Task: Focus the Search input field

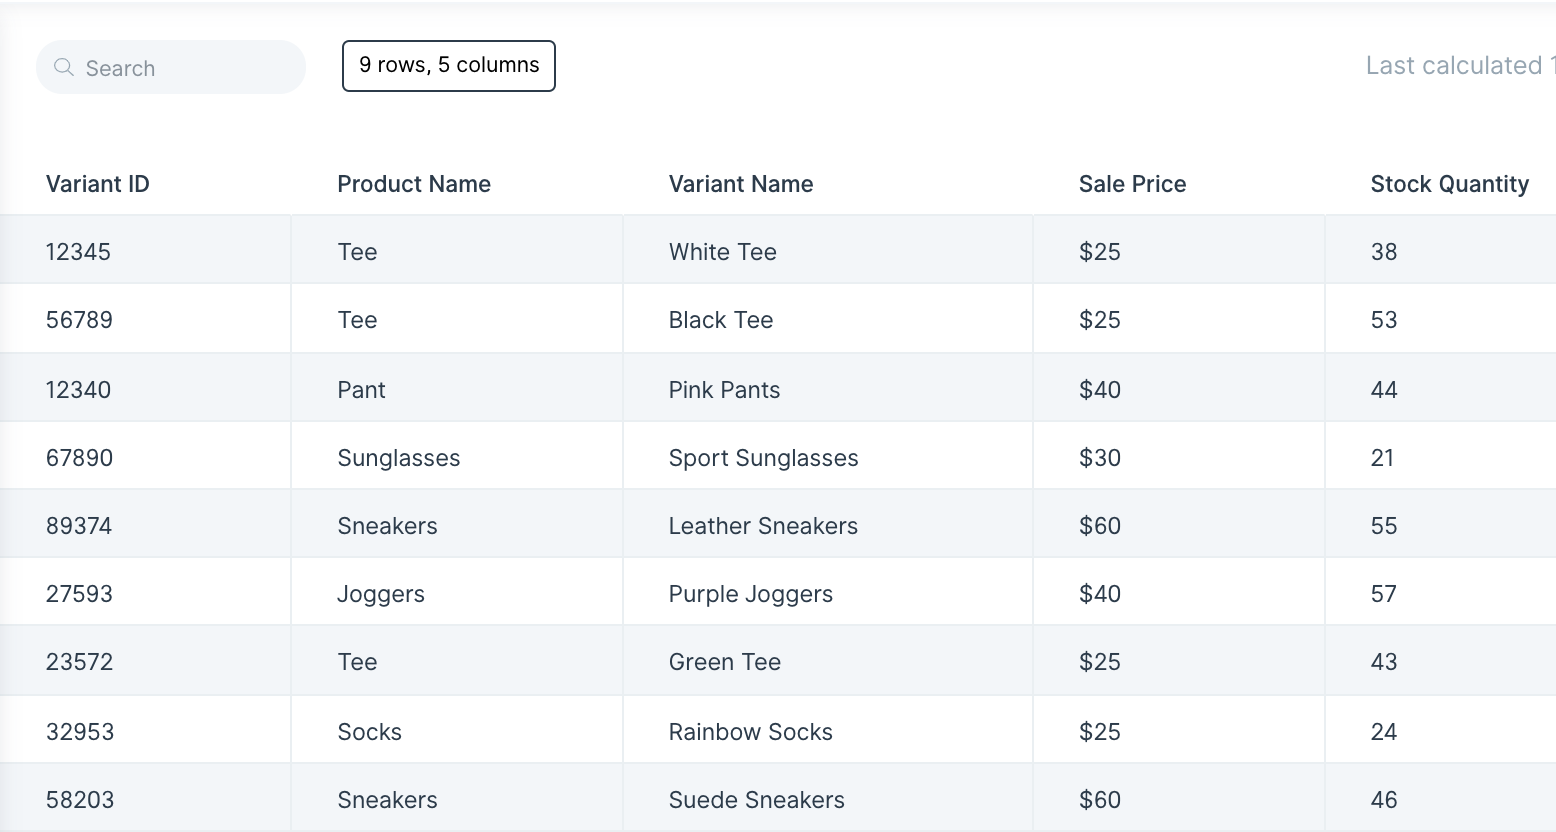Action: click(x=171, y=67)
